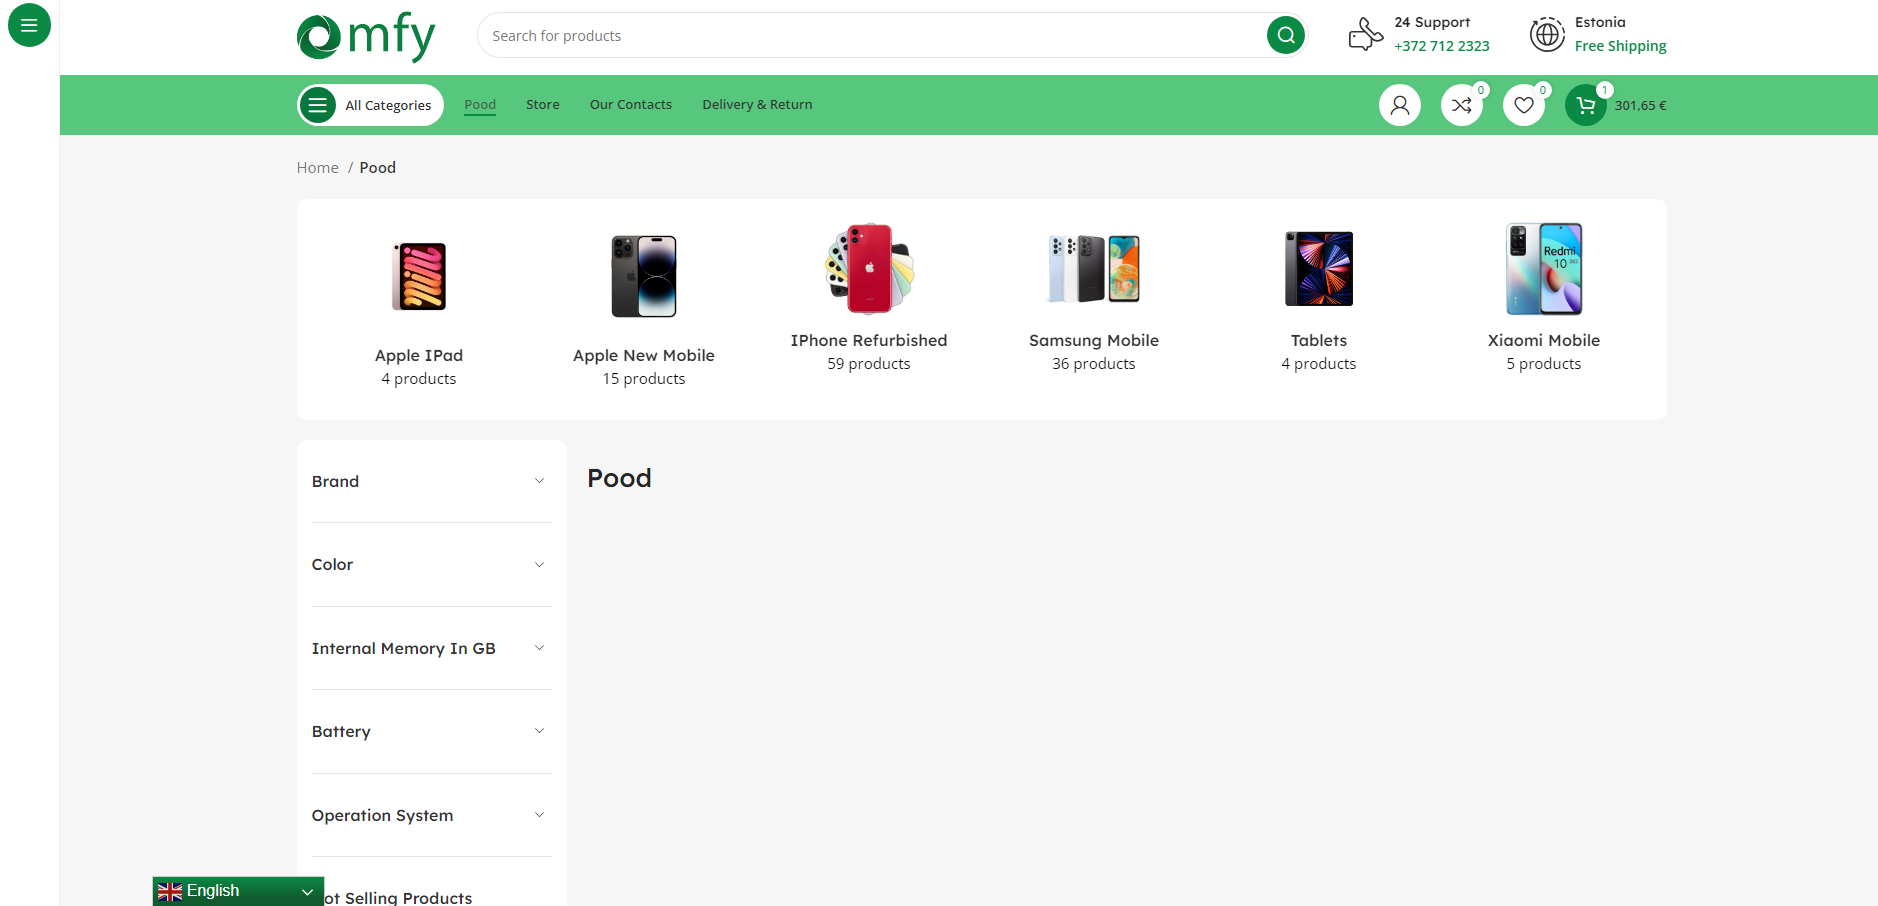Screen dimensions: 1878x906
Task: Click the Apple New Mobile title
Action: 644,355
